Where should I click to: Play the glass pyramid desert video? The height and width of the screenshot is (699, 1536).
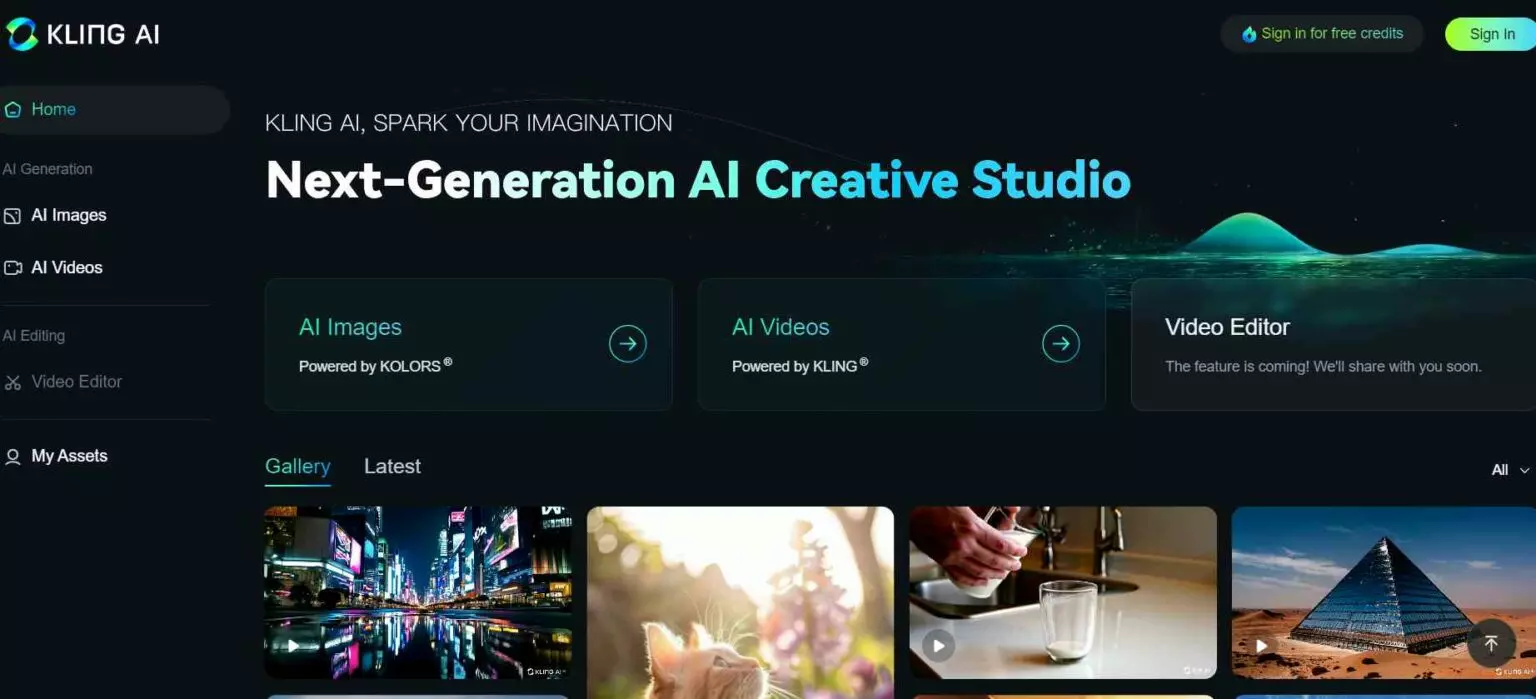1262,646
